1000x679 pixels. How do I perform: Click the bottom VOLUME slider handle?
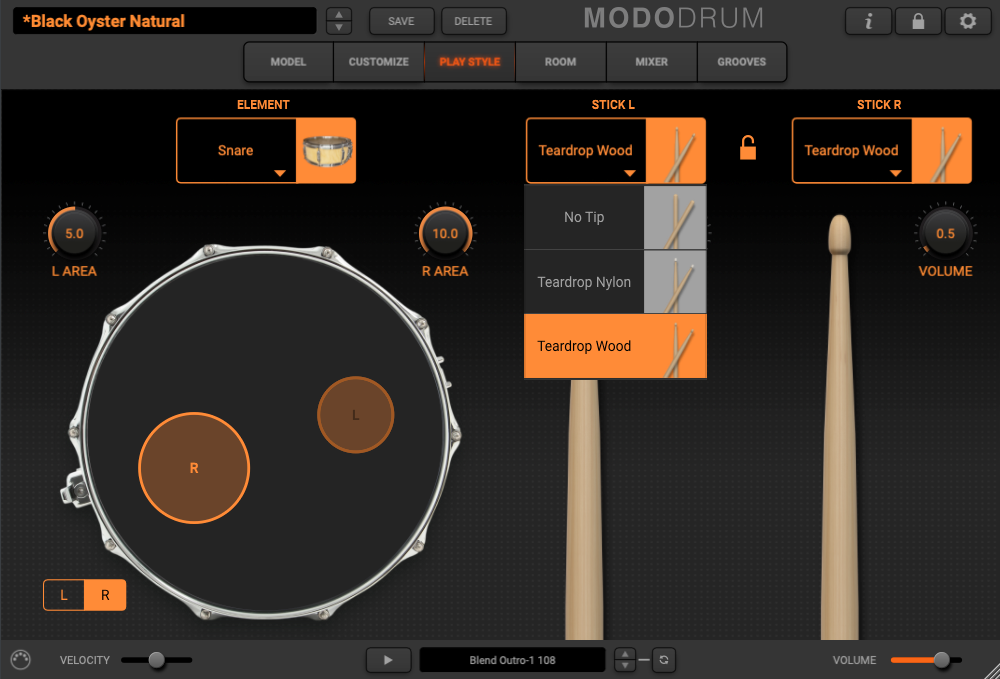coord(941,660)
